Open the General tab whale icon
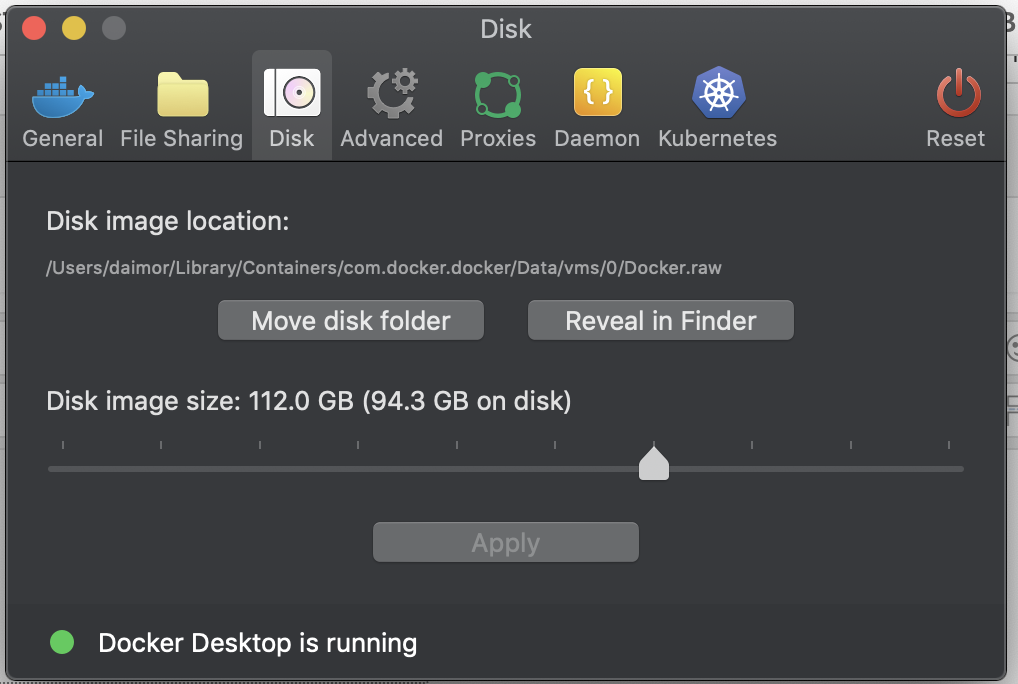This screenshot has width=1018, height=684. [x=62, y=96]
